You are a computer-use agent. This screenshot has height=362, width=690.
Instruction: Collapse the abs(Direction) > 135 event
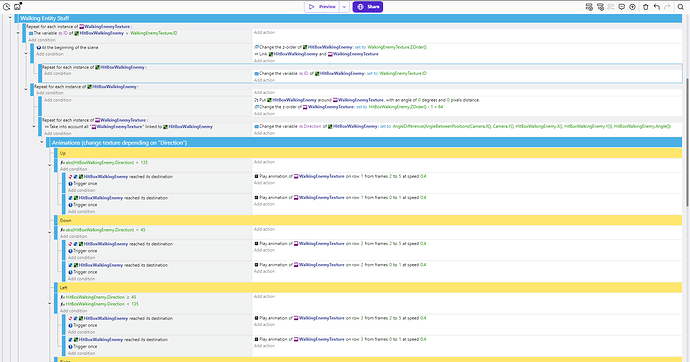[x=50, y=165]
